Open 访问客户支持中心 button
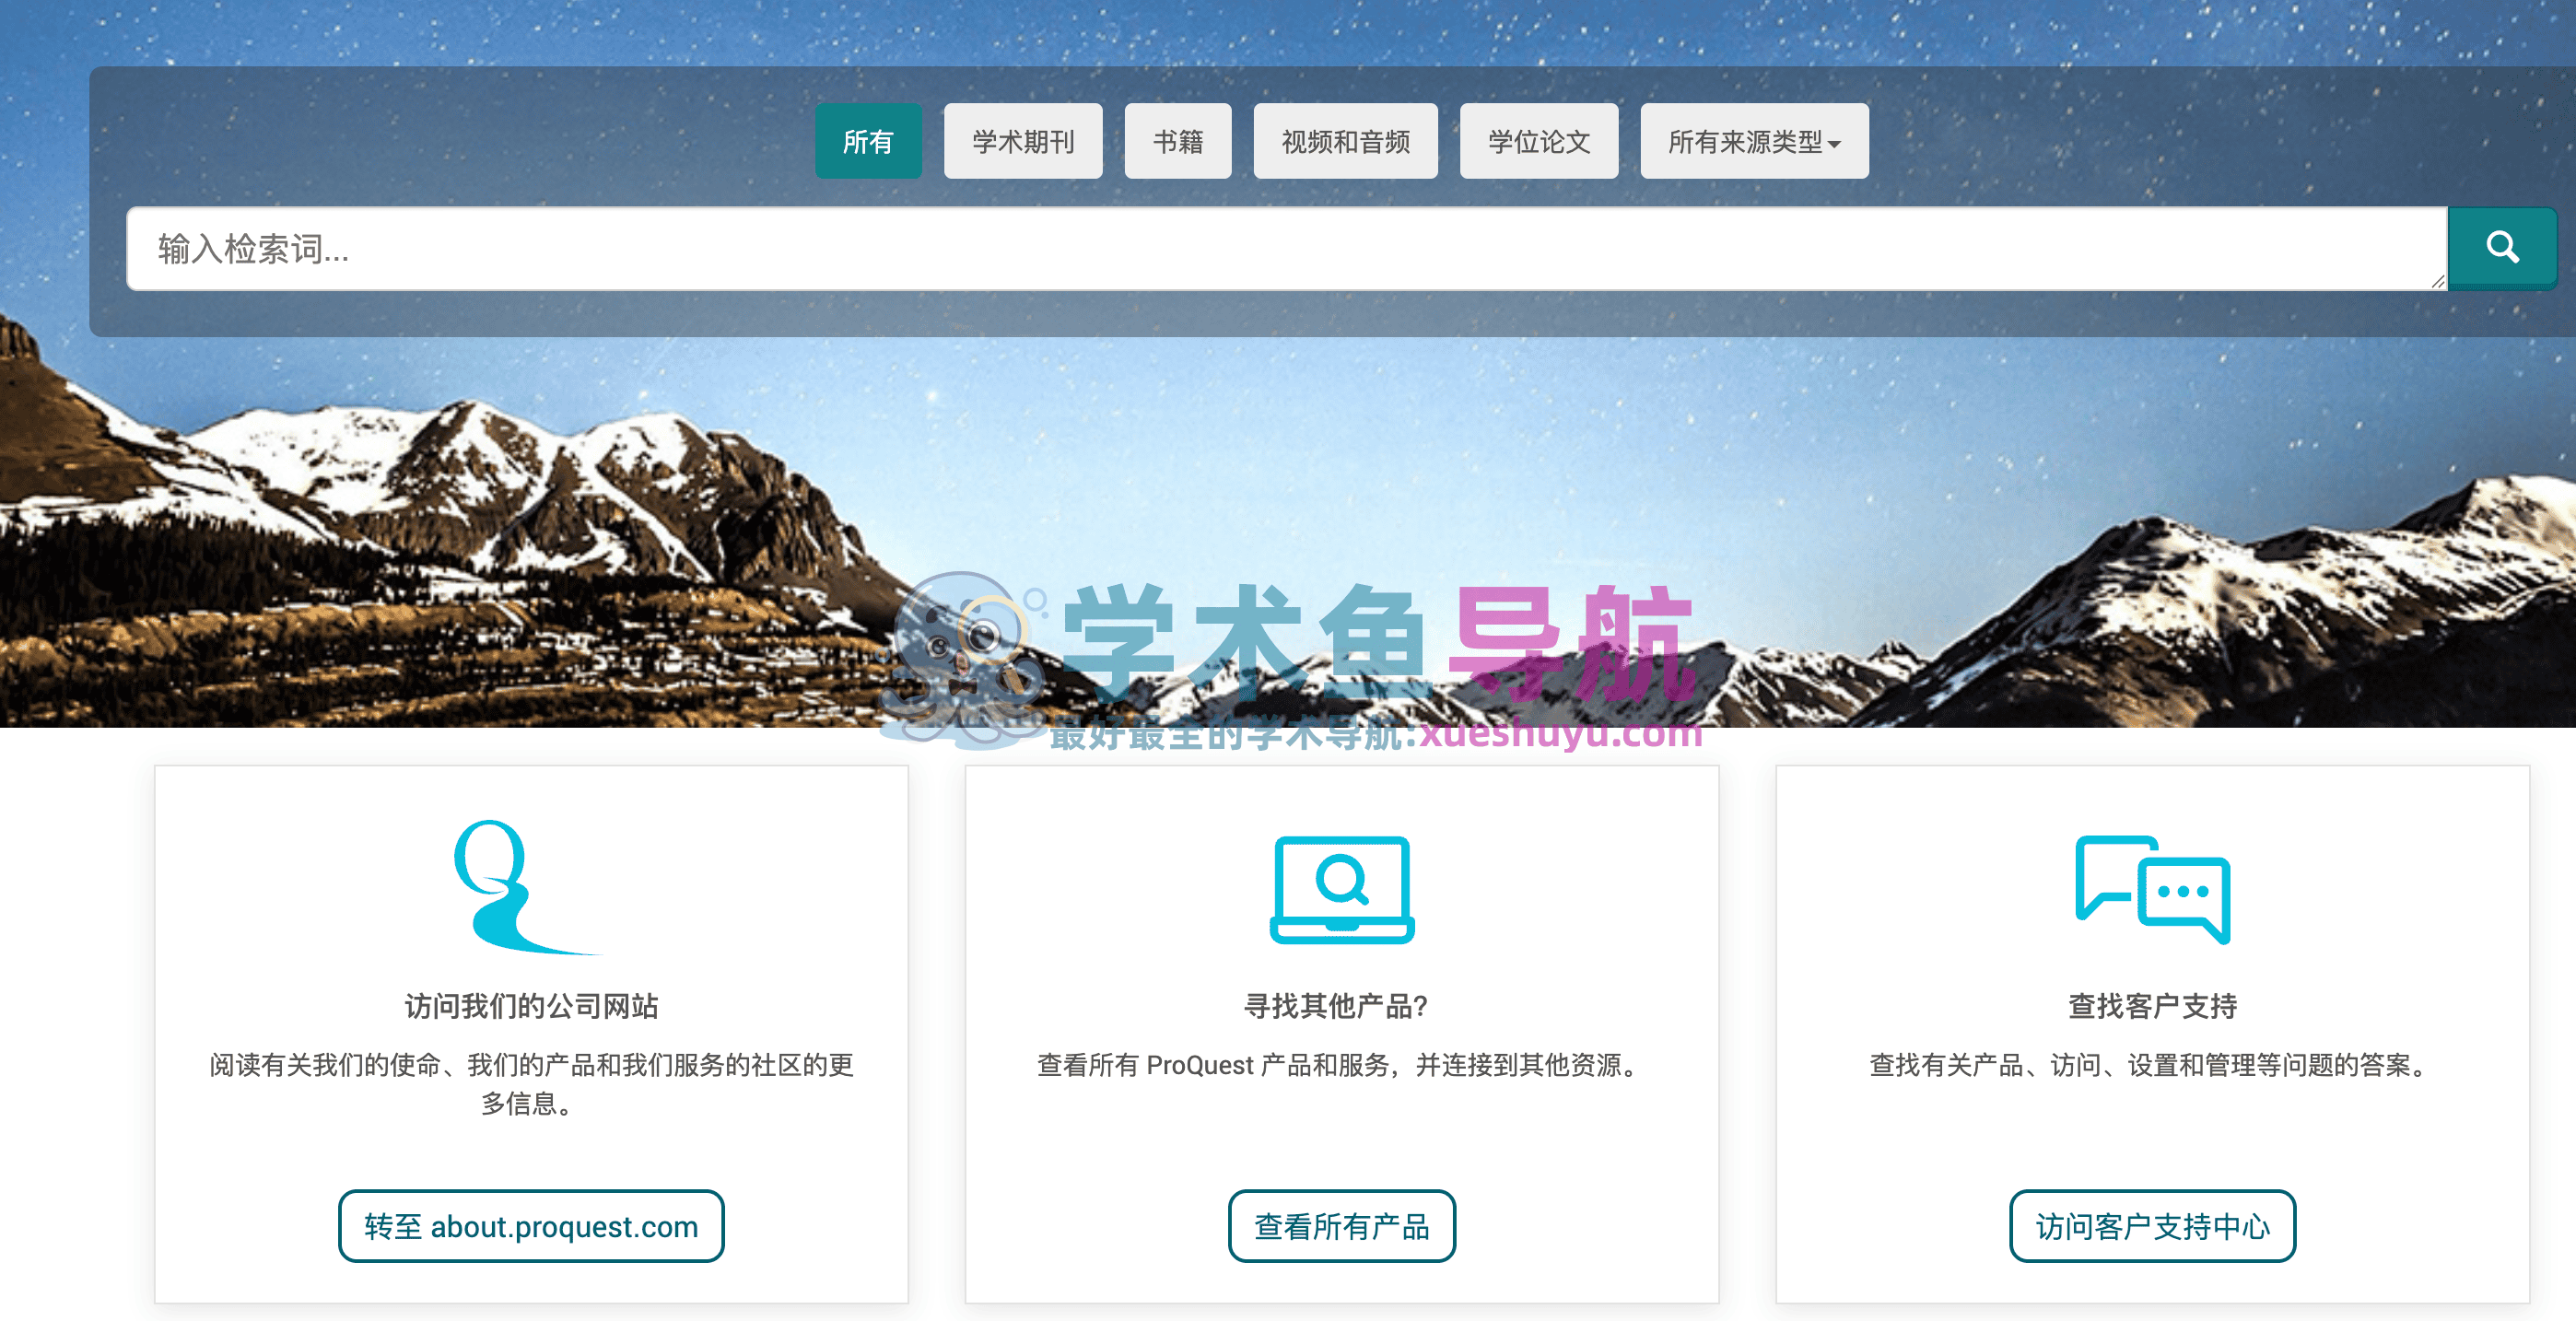Screen dimensions: 2576x1321 [2152, 1226]
